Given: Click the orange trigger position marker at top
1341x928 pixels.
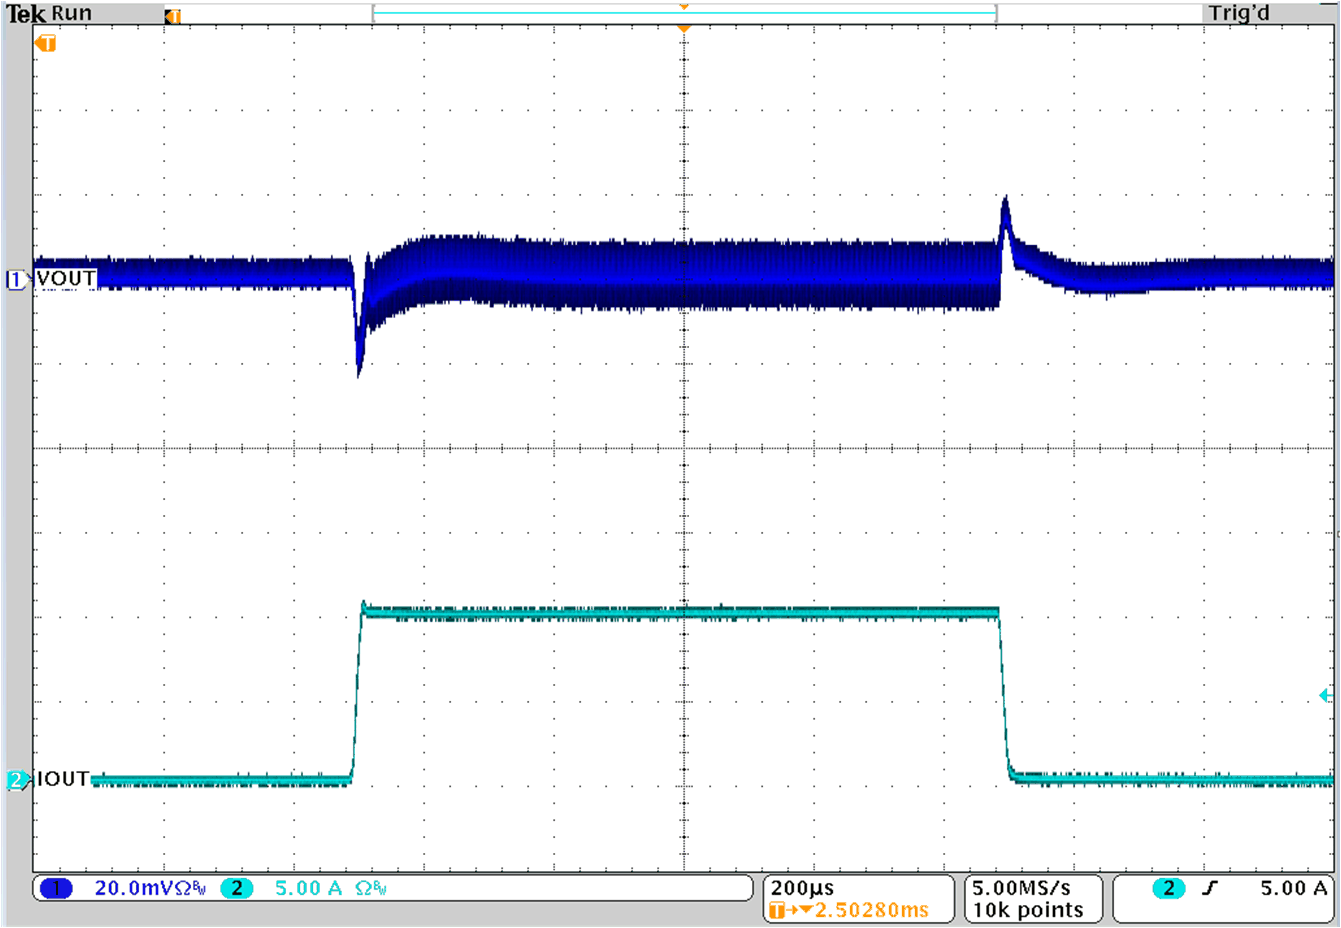Looking at the screenshot, I should (x=684, y=27).
